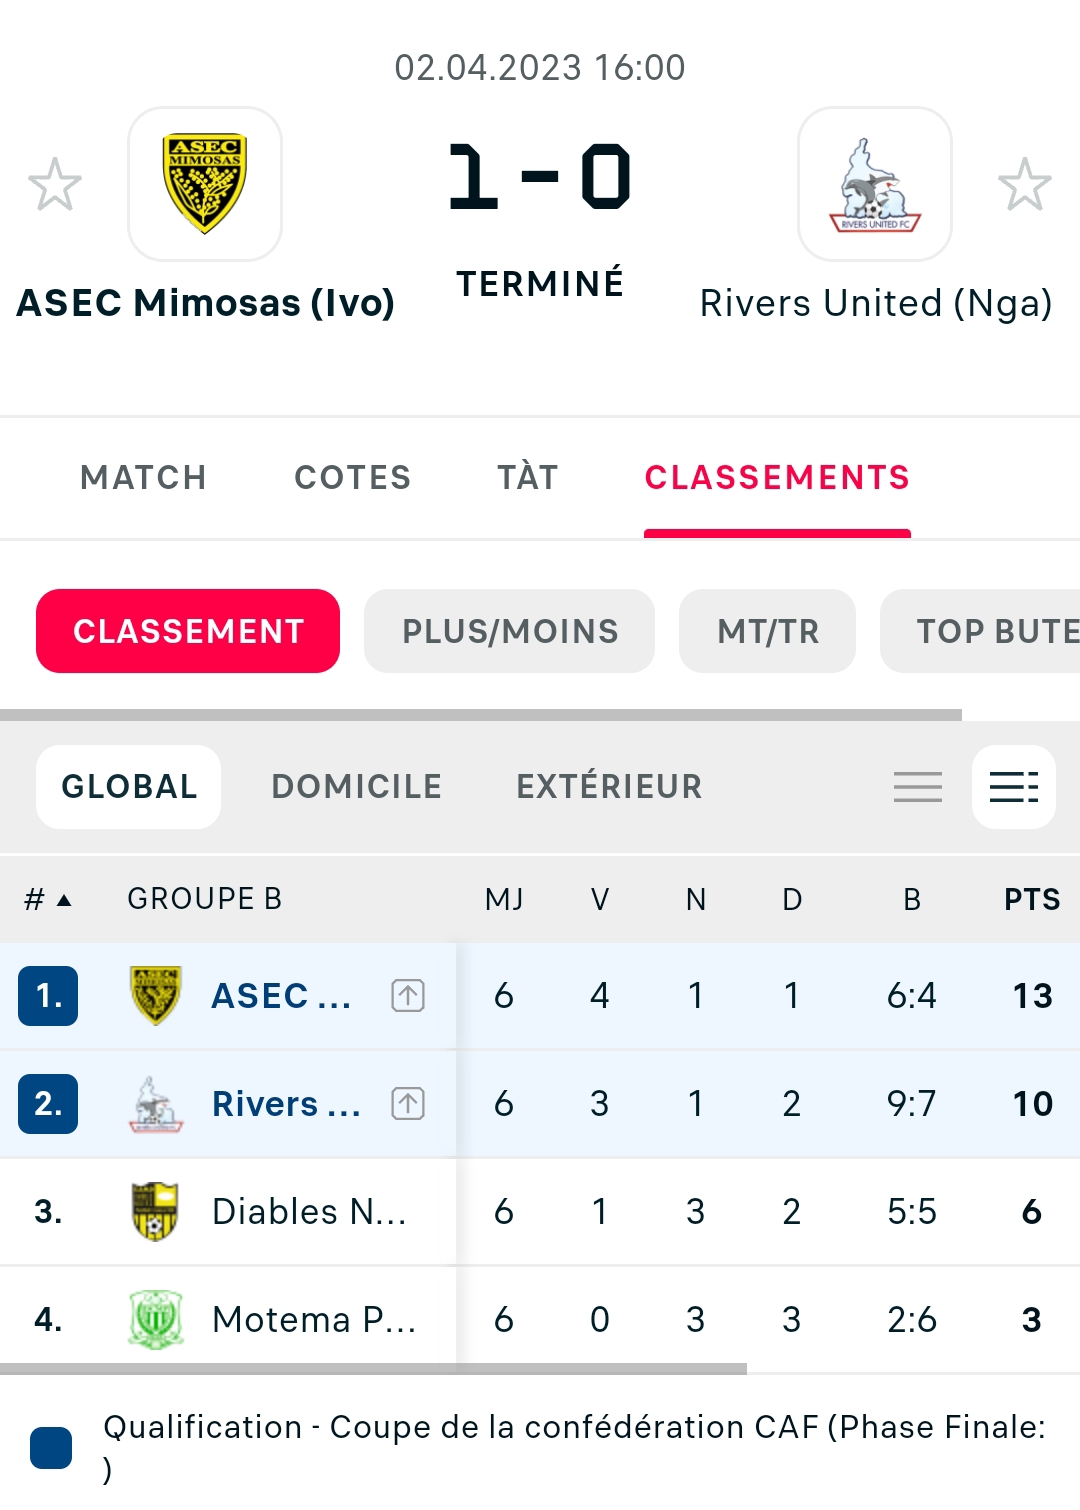Switch to the compact table view icon
1080x1510 pixels.
click(x=918, y=787)
